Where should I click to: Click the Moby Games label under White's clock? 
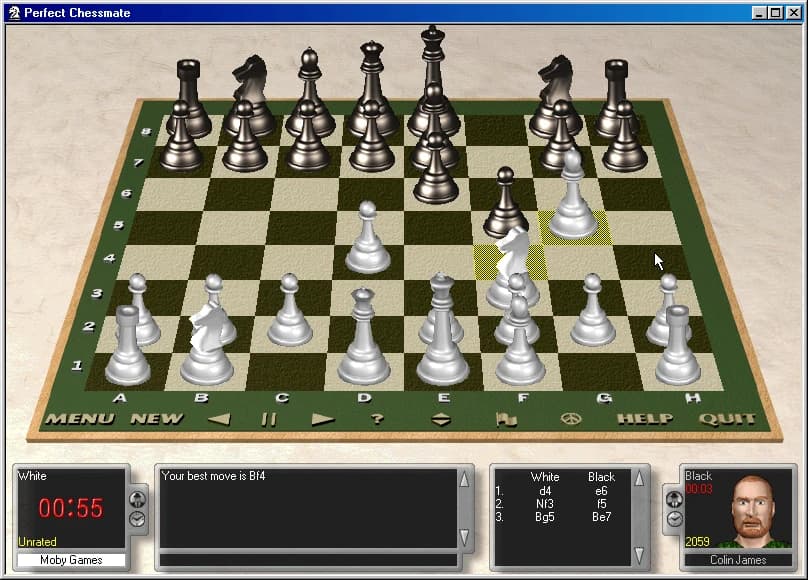pyautogui.click(x=70, y=560)
